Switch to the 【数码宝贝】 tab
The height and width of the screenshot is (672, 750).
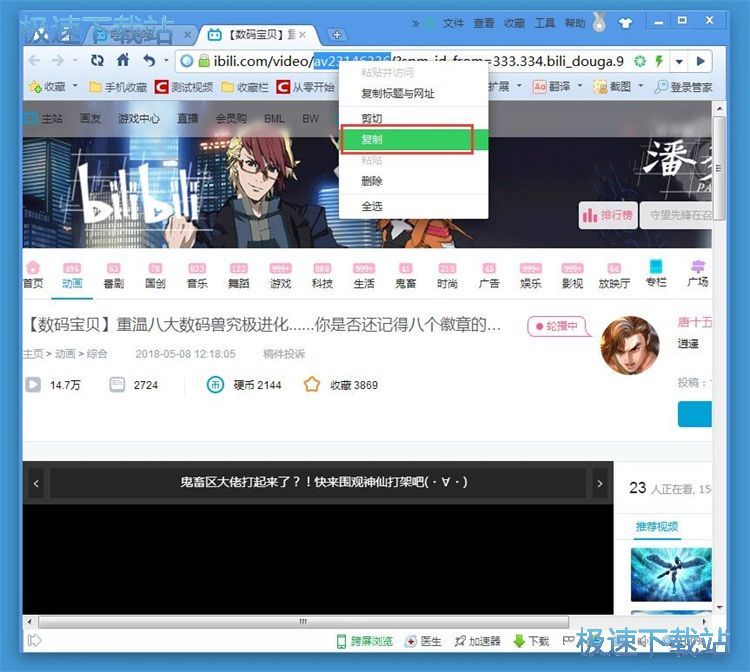point(257,34)
